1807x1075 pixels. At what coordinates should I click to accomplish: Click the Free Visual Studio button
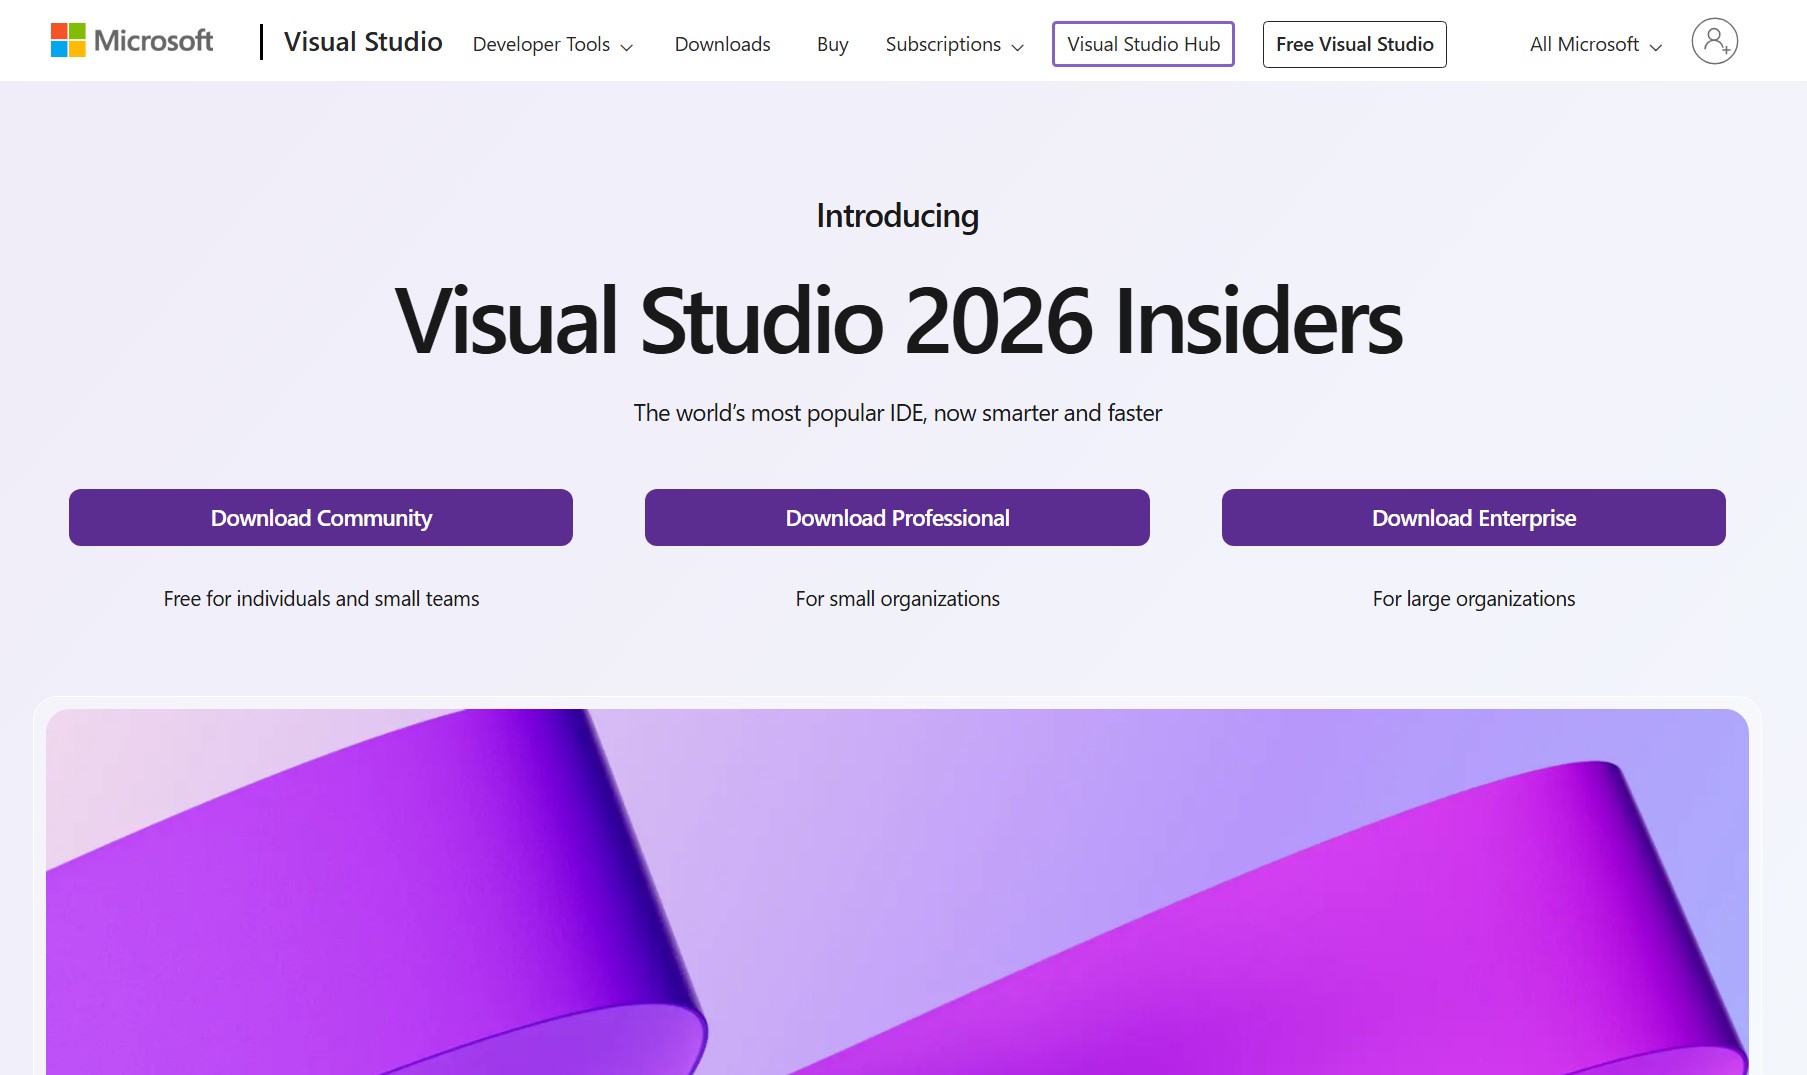tap(1354, 44)
